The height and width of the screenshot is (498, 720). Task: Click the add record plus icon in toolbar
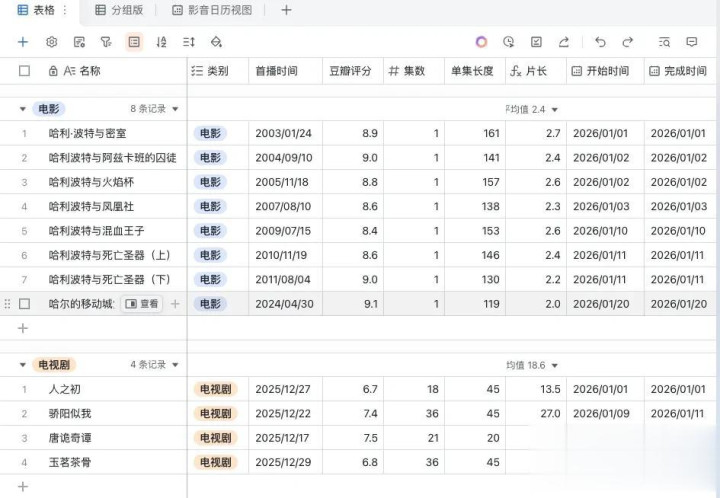[23, 42]
